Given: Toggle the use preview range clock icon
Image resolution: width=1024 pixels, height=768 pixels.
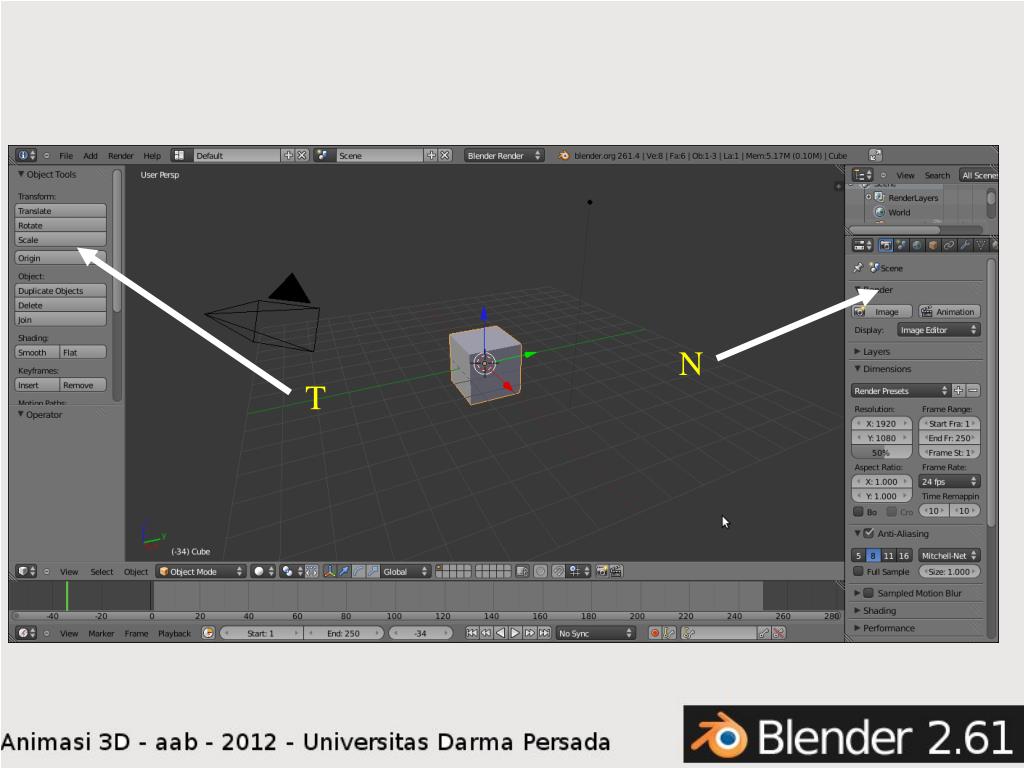Looking at the screenshot, I should click(208, 633).
